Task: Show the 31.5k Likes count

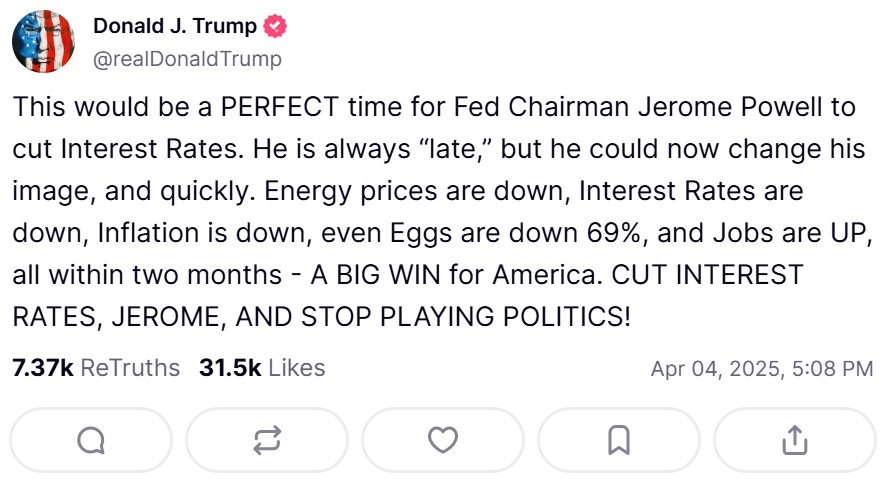Action: click(x=230, y=368)
